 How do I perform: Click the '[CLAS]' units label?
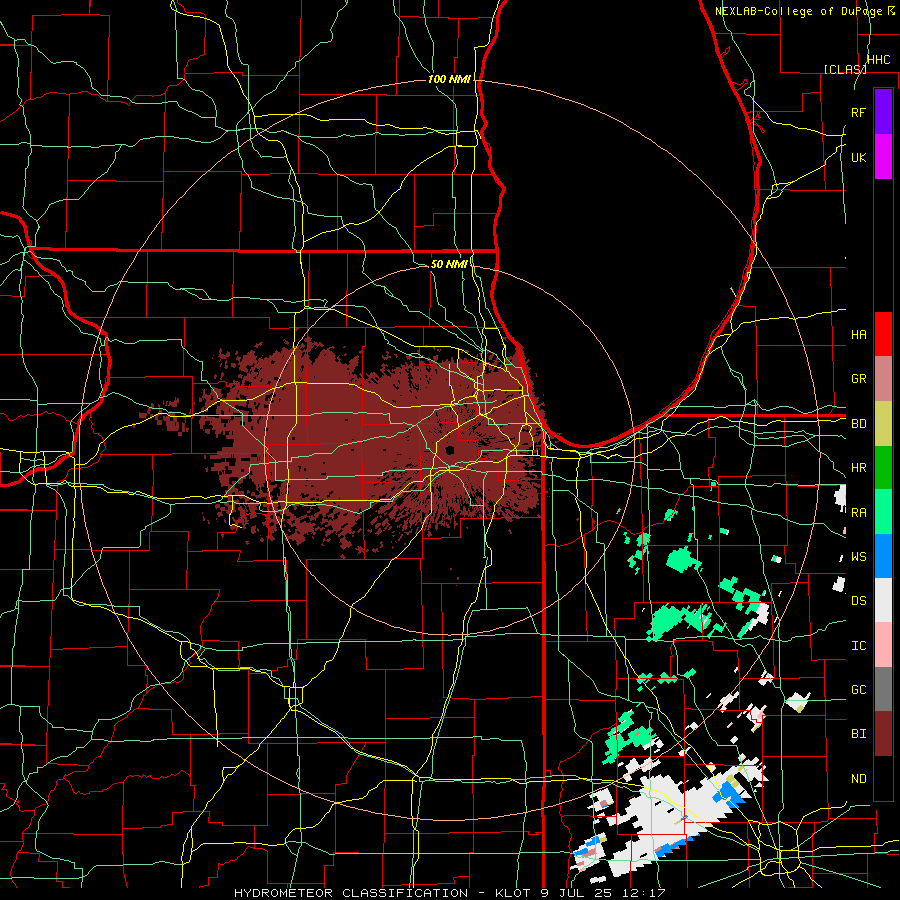coord(845,69)
